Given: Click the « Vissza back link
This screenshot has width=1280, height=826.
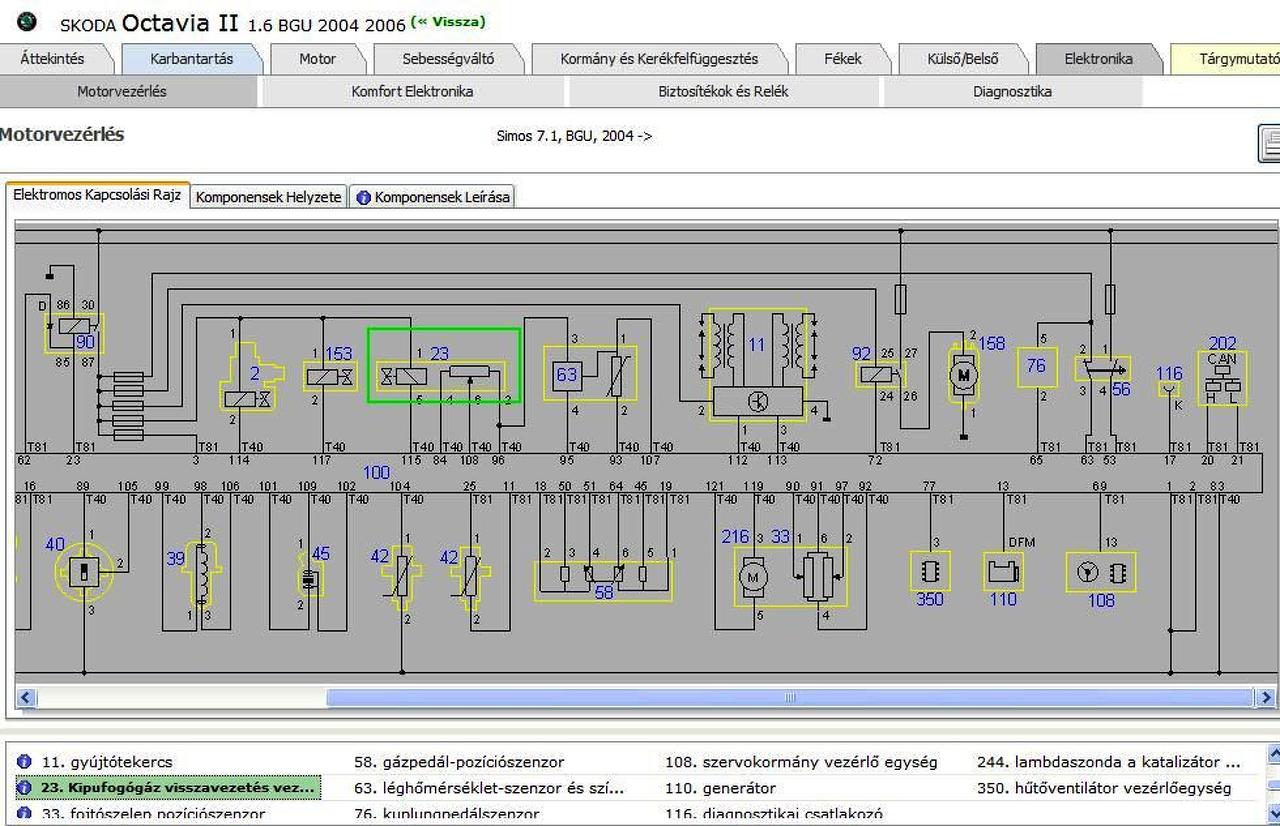Looking at the screenshot, I should [x=448, y=21].
